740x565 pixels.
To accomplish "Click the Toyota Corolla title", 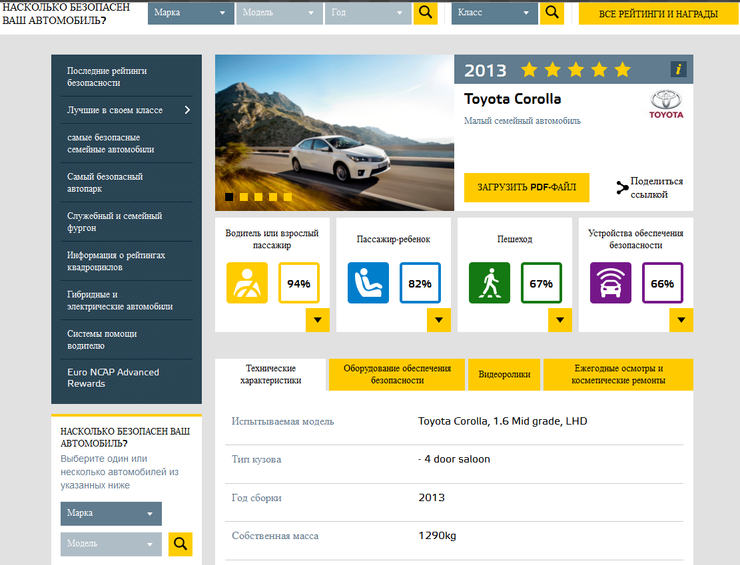I will (x=513, y=99).
